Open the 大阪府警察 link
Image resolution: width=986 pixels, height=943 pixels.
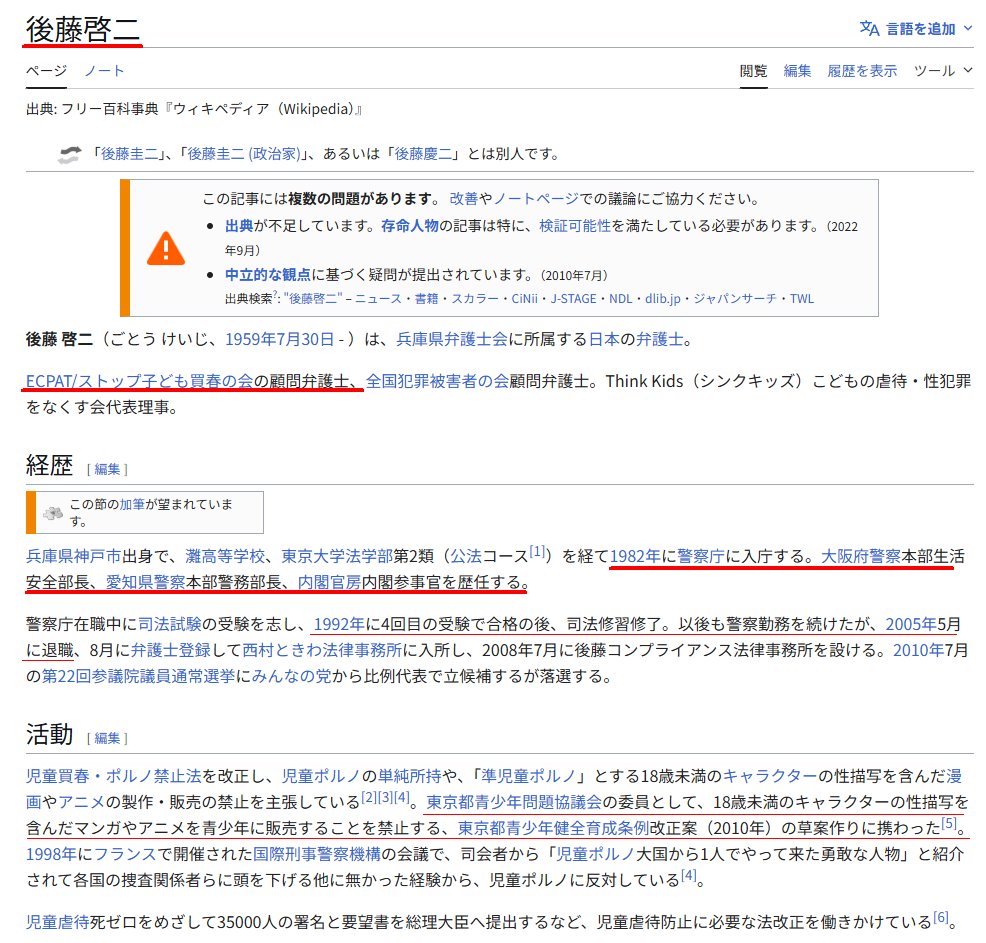tap(861, 556)
